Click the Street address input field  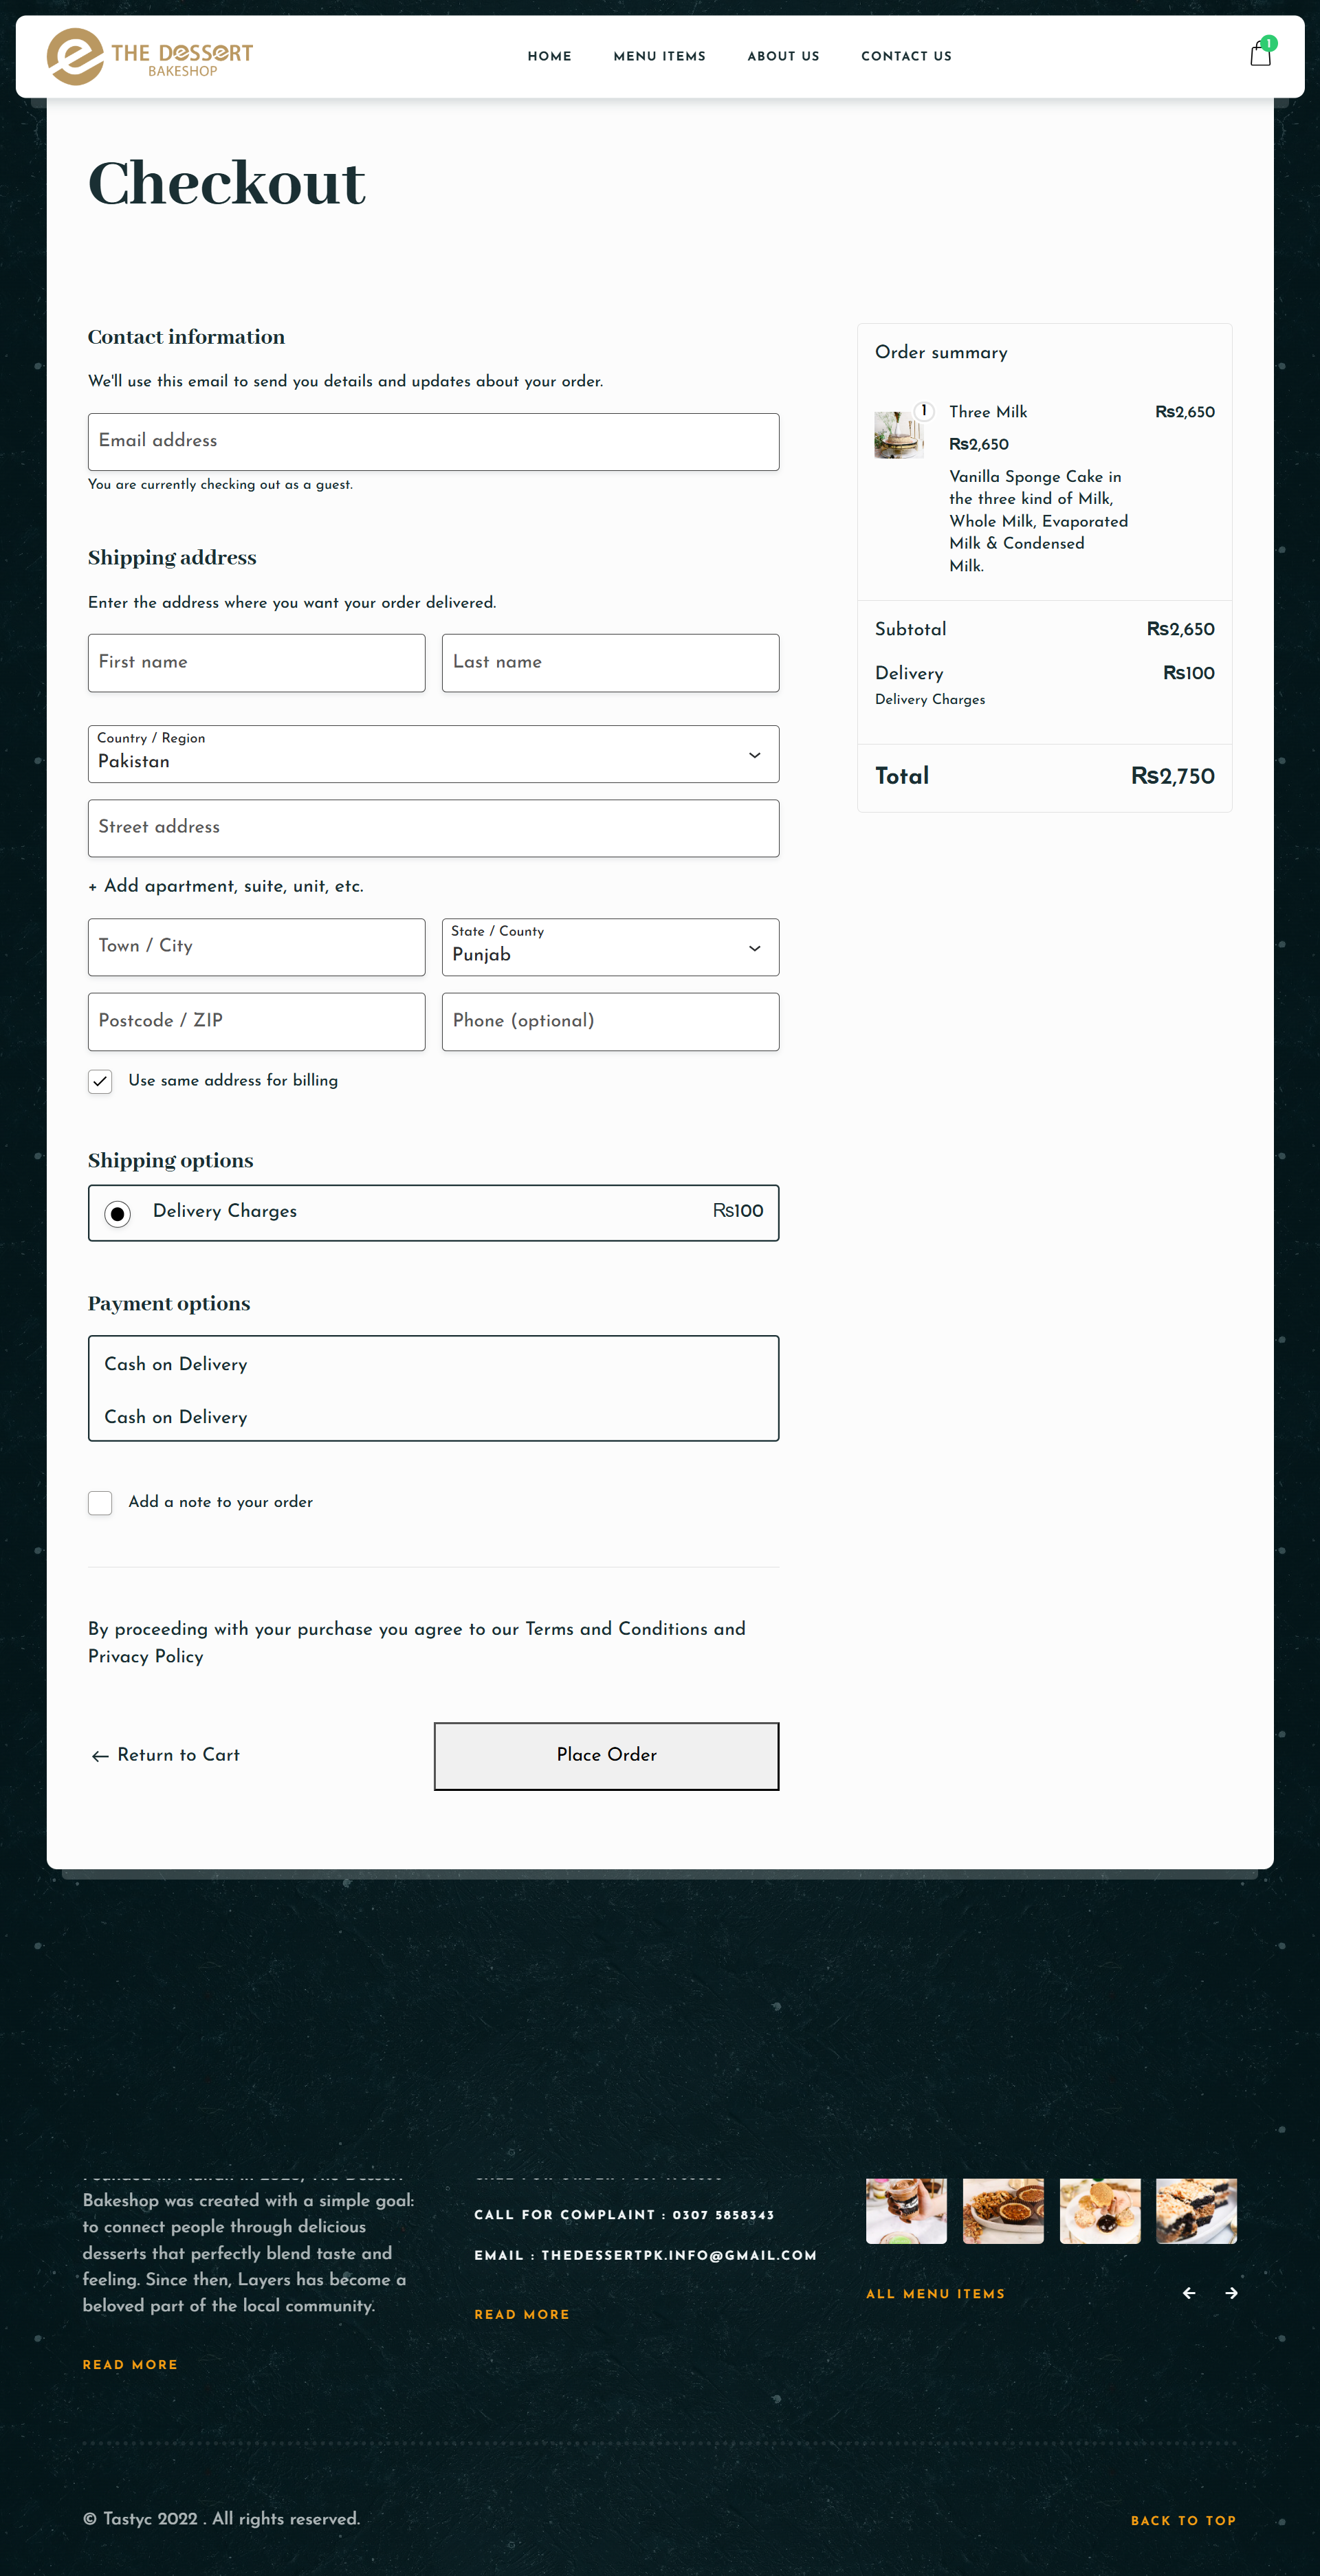pos(433,827)
